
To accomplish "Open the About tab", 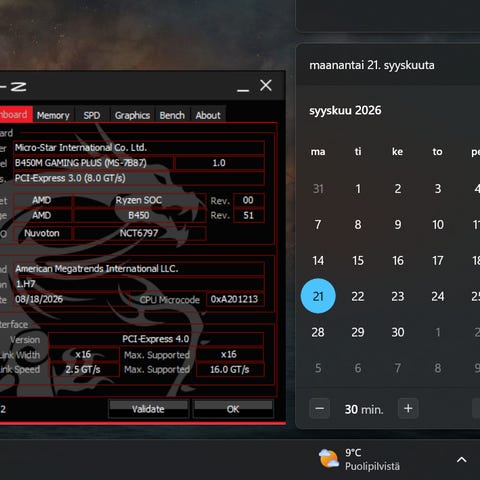I will (208, 115).
